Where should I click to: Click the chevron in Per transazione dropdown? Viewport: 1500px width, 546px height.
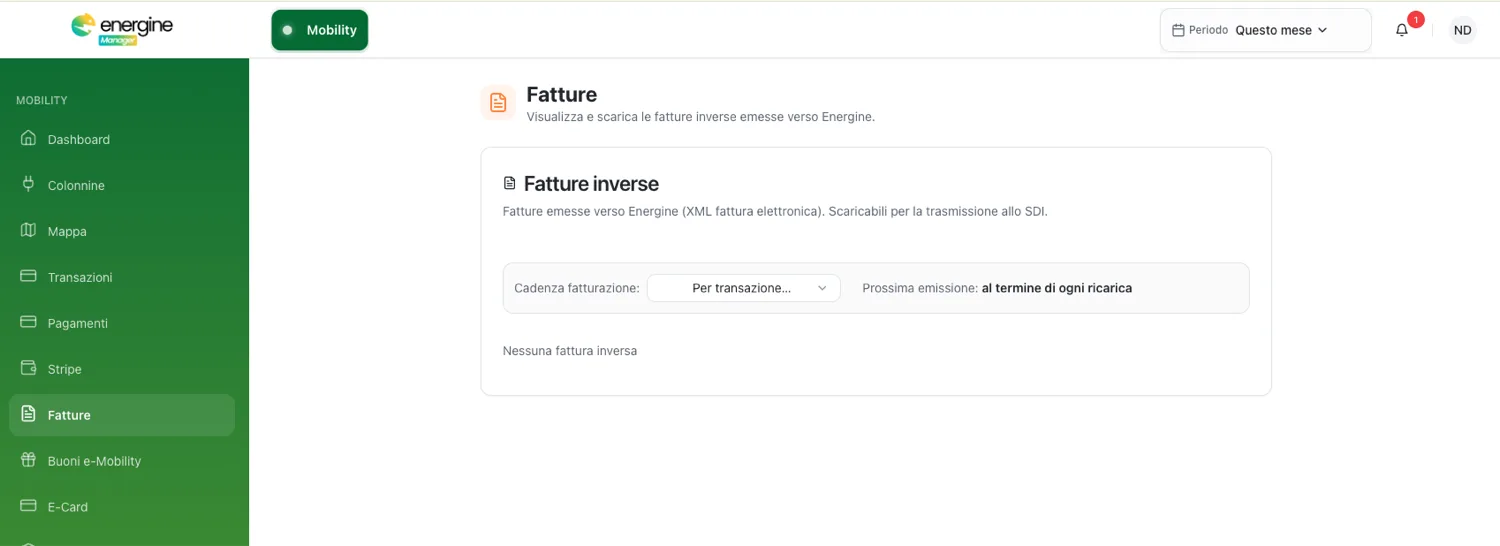(x=822, y=288)
